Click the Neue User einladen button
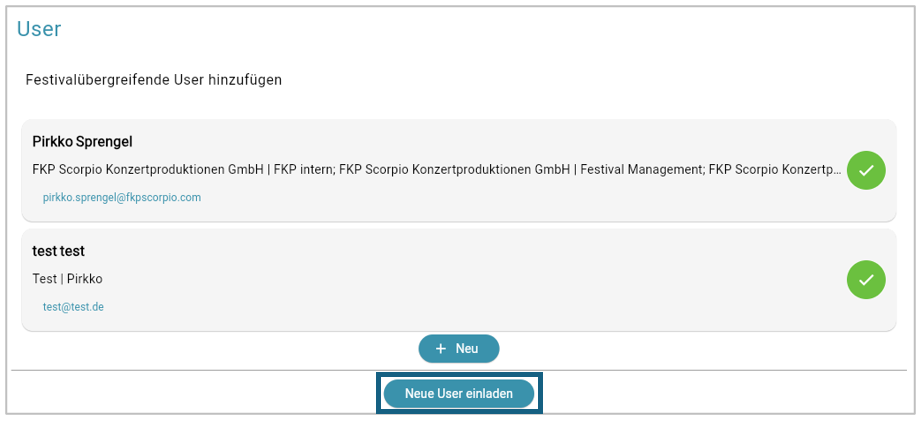Viewport: 921px width, 421px height. [x=459, y=393]
